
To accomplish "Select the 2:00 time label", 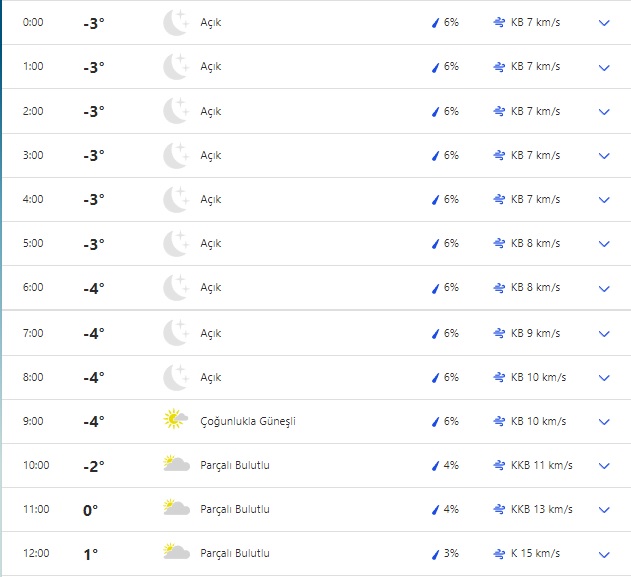I will coord(33,111).
